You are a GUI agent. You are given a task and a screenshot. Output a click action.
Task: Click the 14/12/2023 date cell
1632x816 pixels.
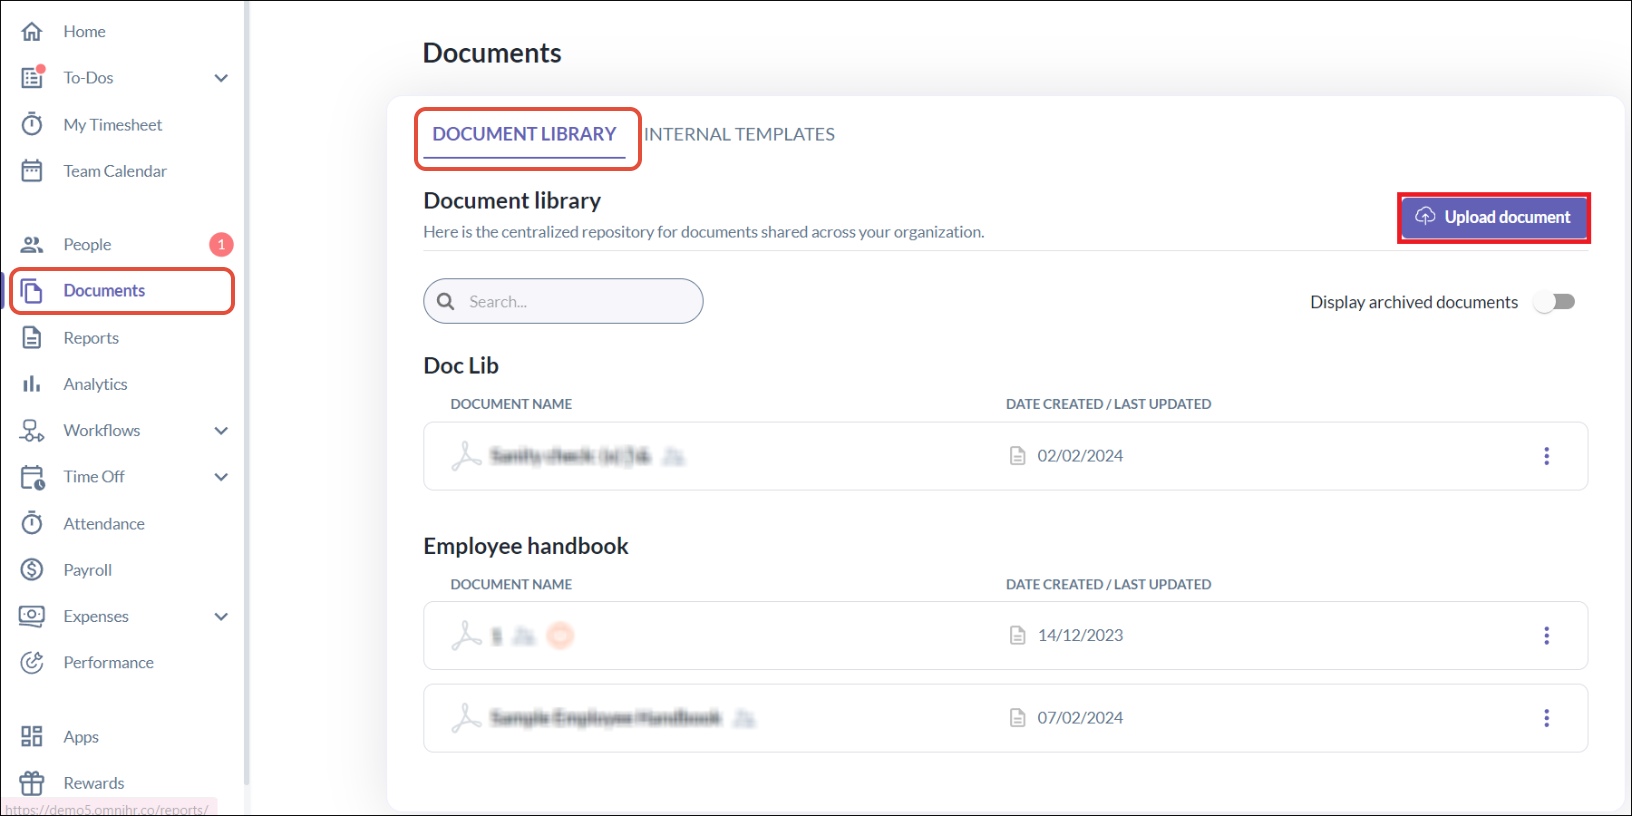click(x=1080, y=636)
